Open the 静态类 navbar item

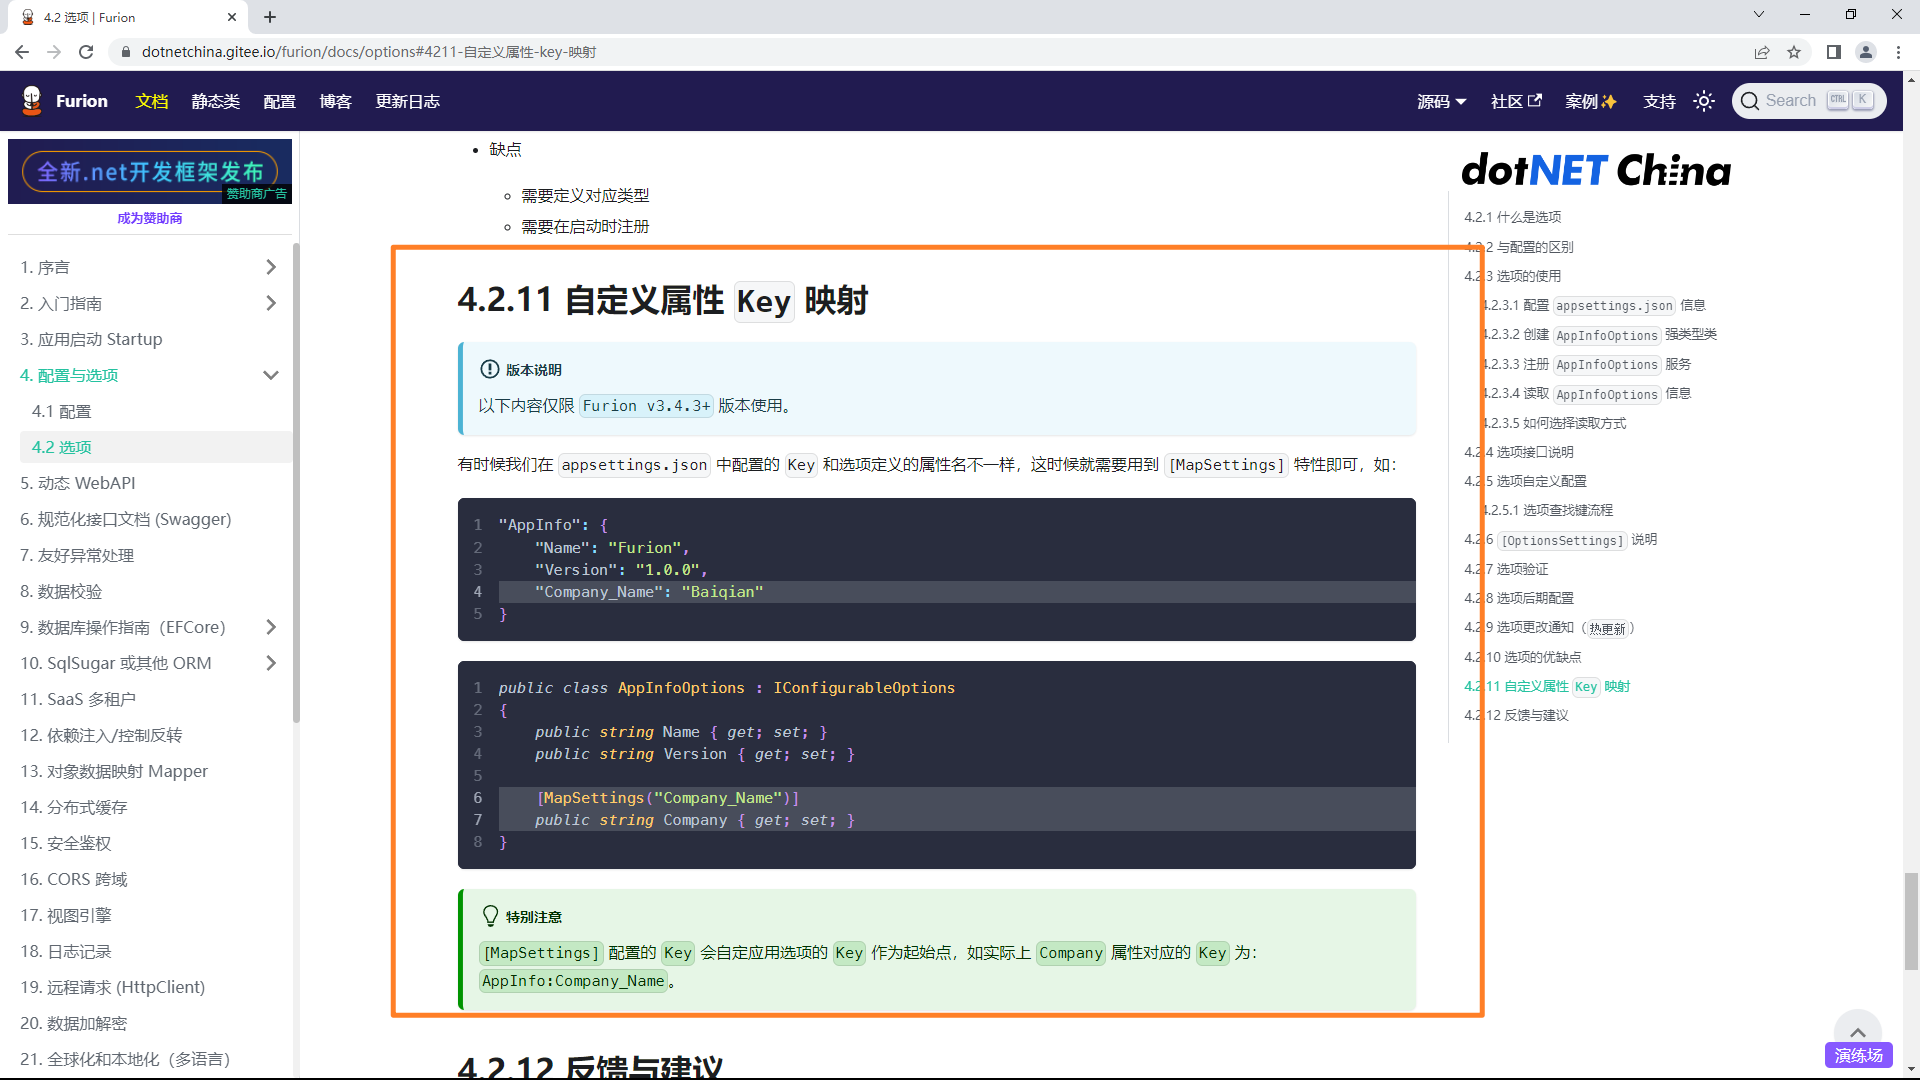215,101
